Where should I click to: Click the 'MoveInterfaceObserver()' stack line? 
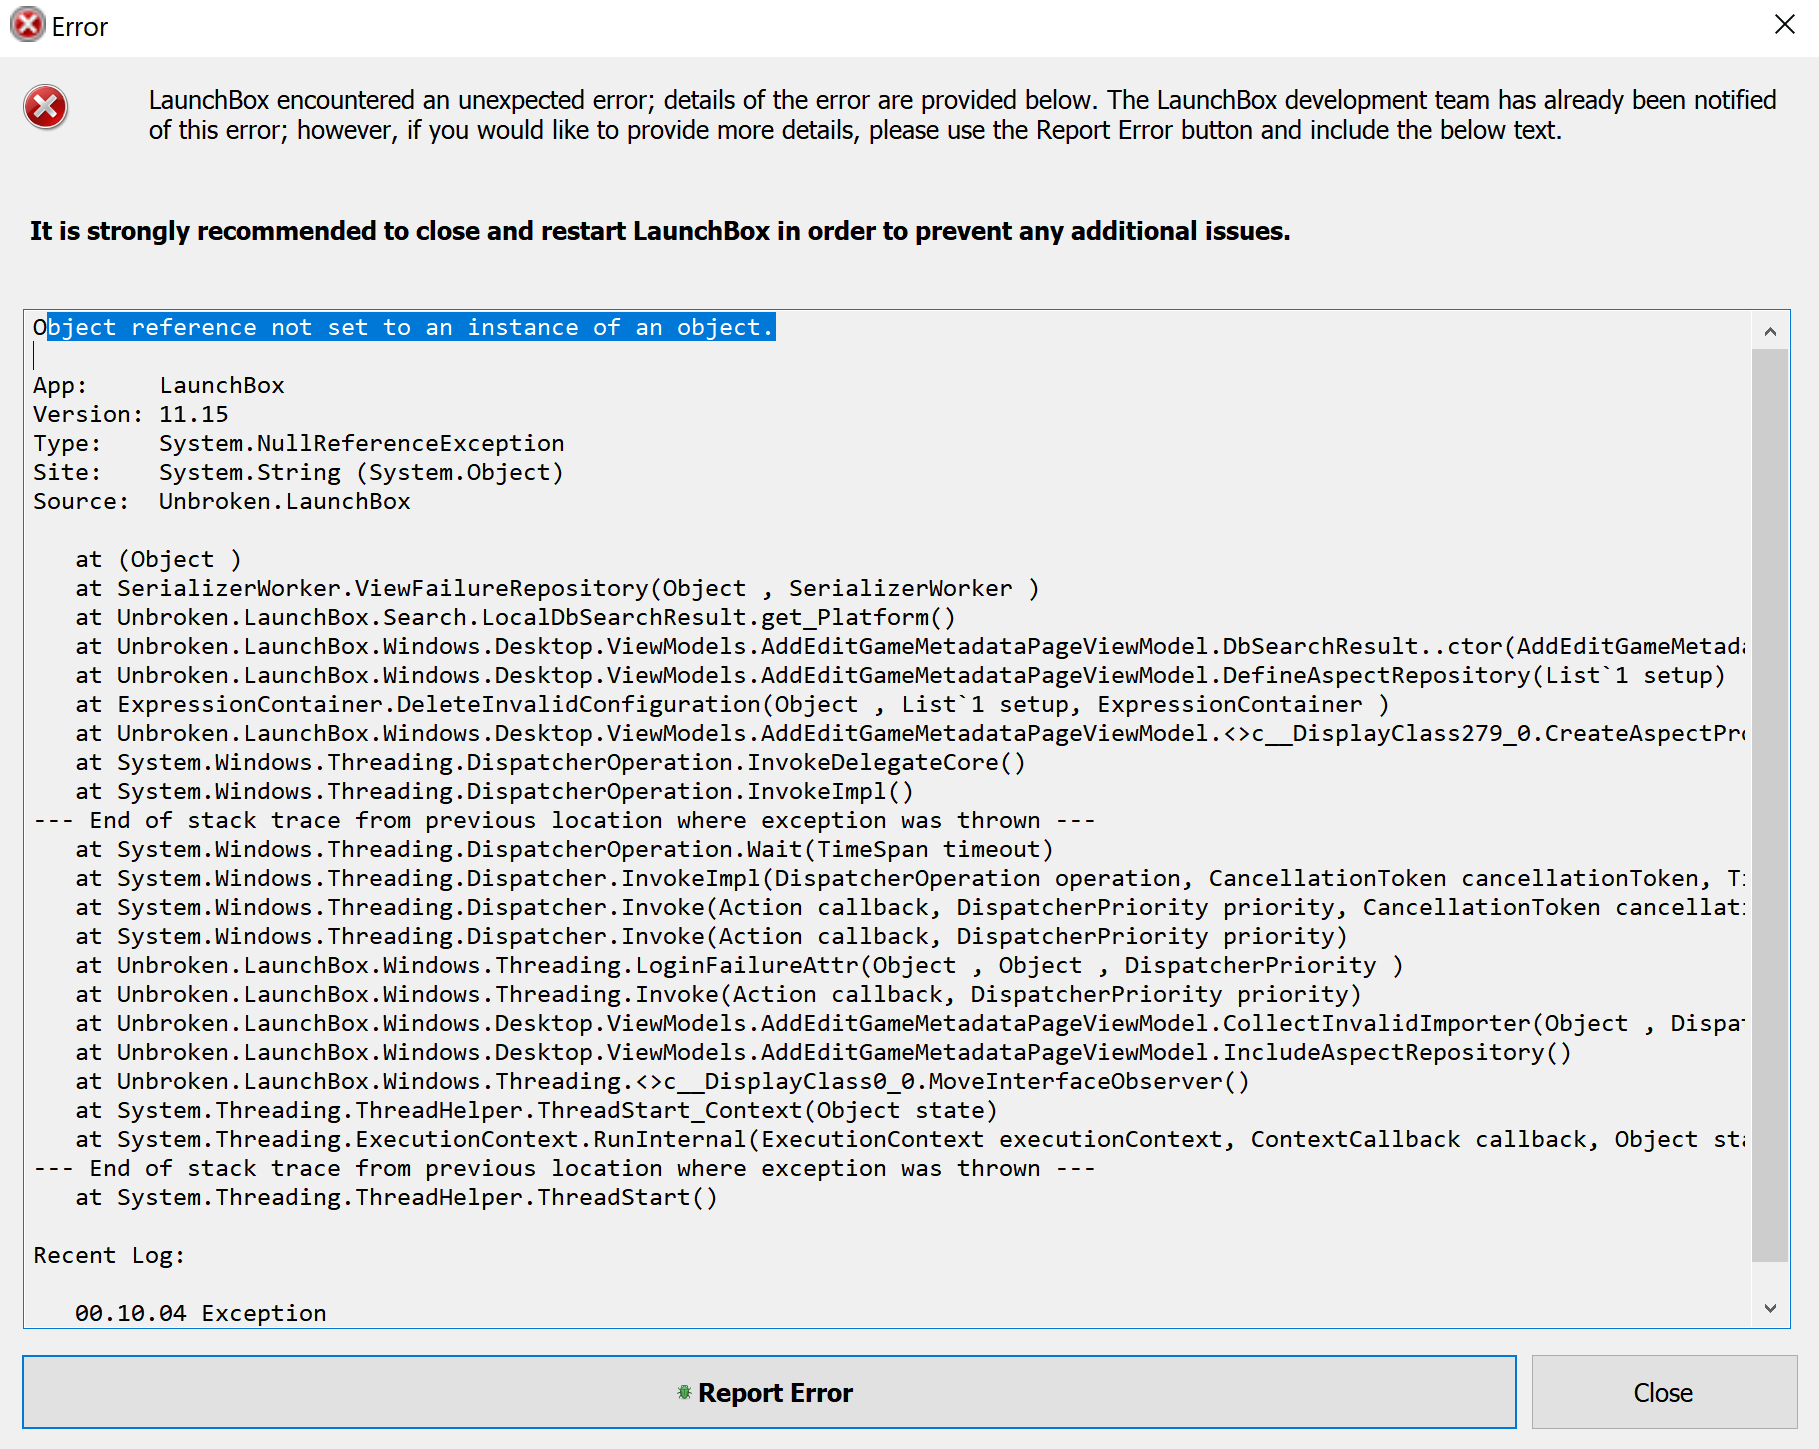pos(662,1081)
